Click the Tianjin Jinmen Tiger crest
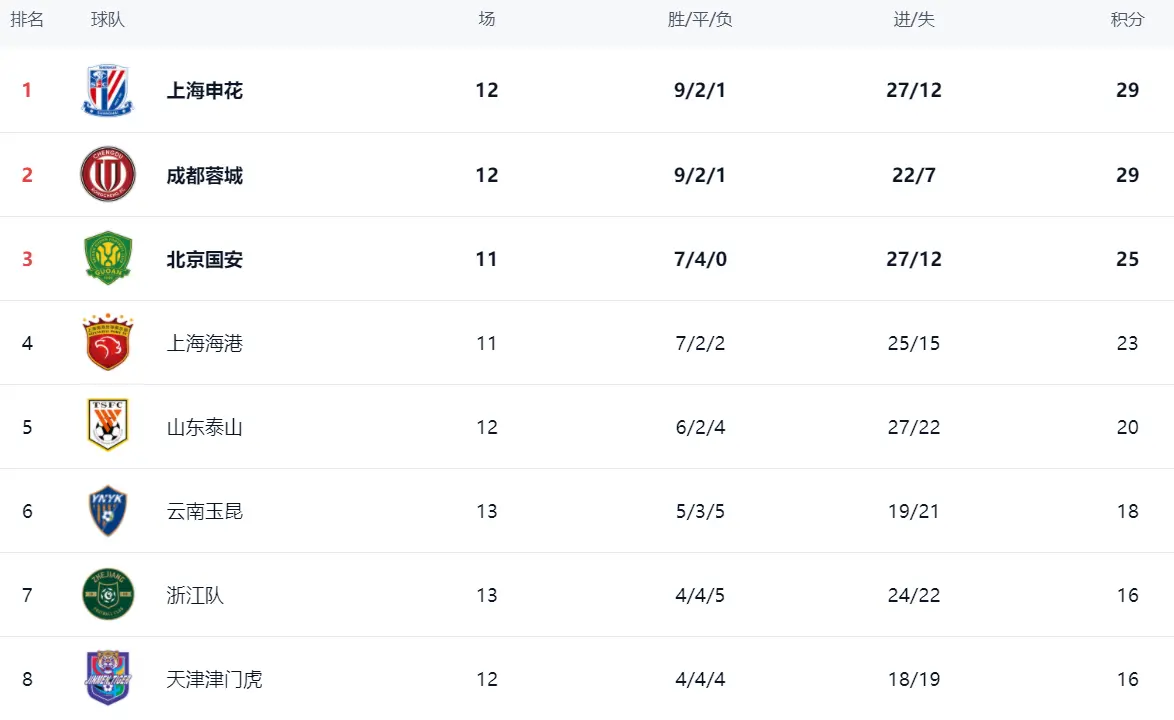1174x720 pixels. pyautogui.click(x=108, y=678)
